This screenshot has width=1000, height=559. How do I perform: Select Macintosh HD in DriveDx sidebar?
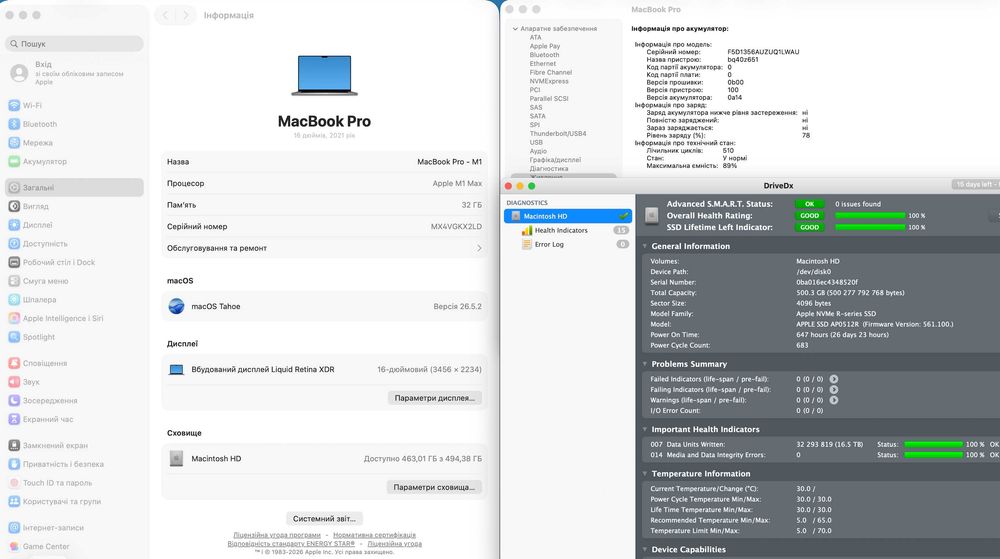click(x=568, y=216)
